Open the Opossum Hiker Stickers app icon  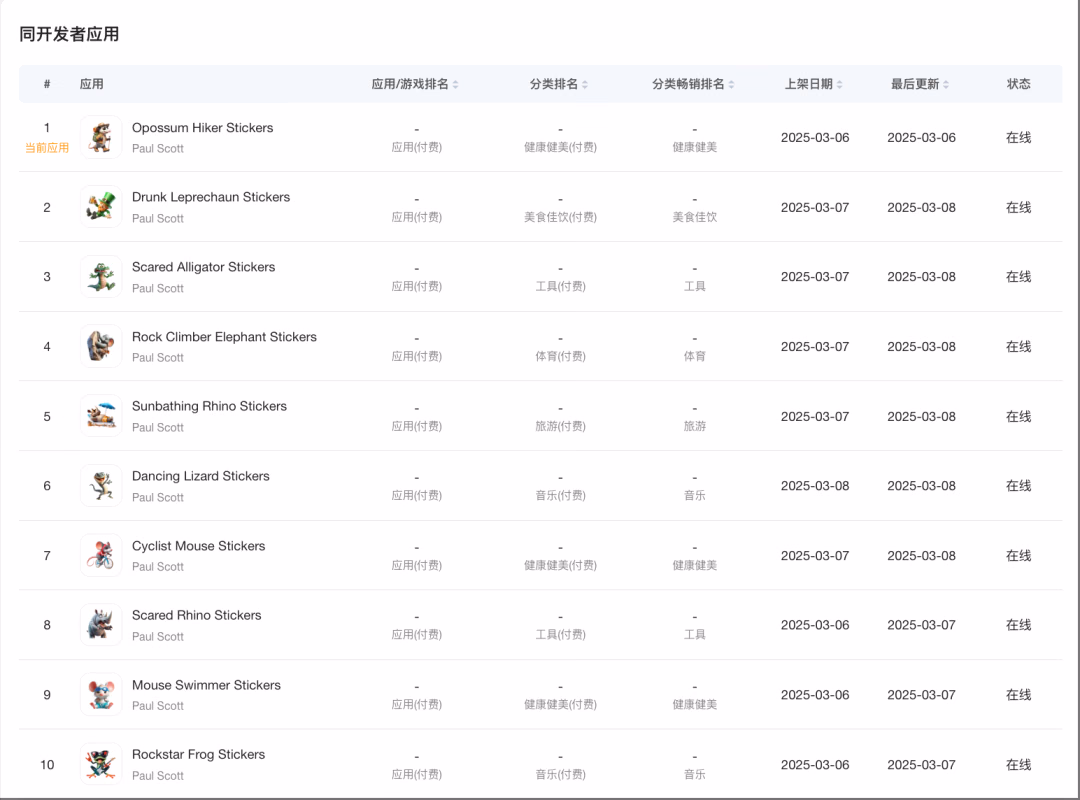[x=101, y=137]
